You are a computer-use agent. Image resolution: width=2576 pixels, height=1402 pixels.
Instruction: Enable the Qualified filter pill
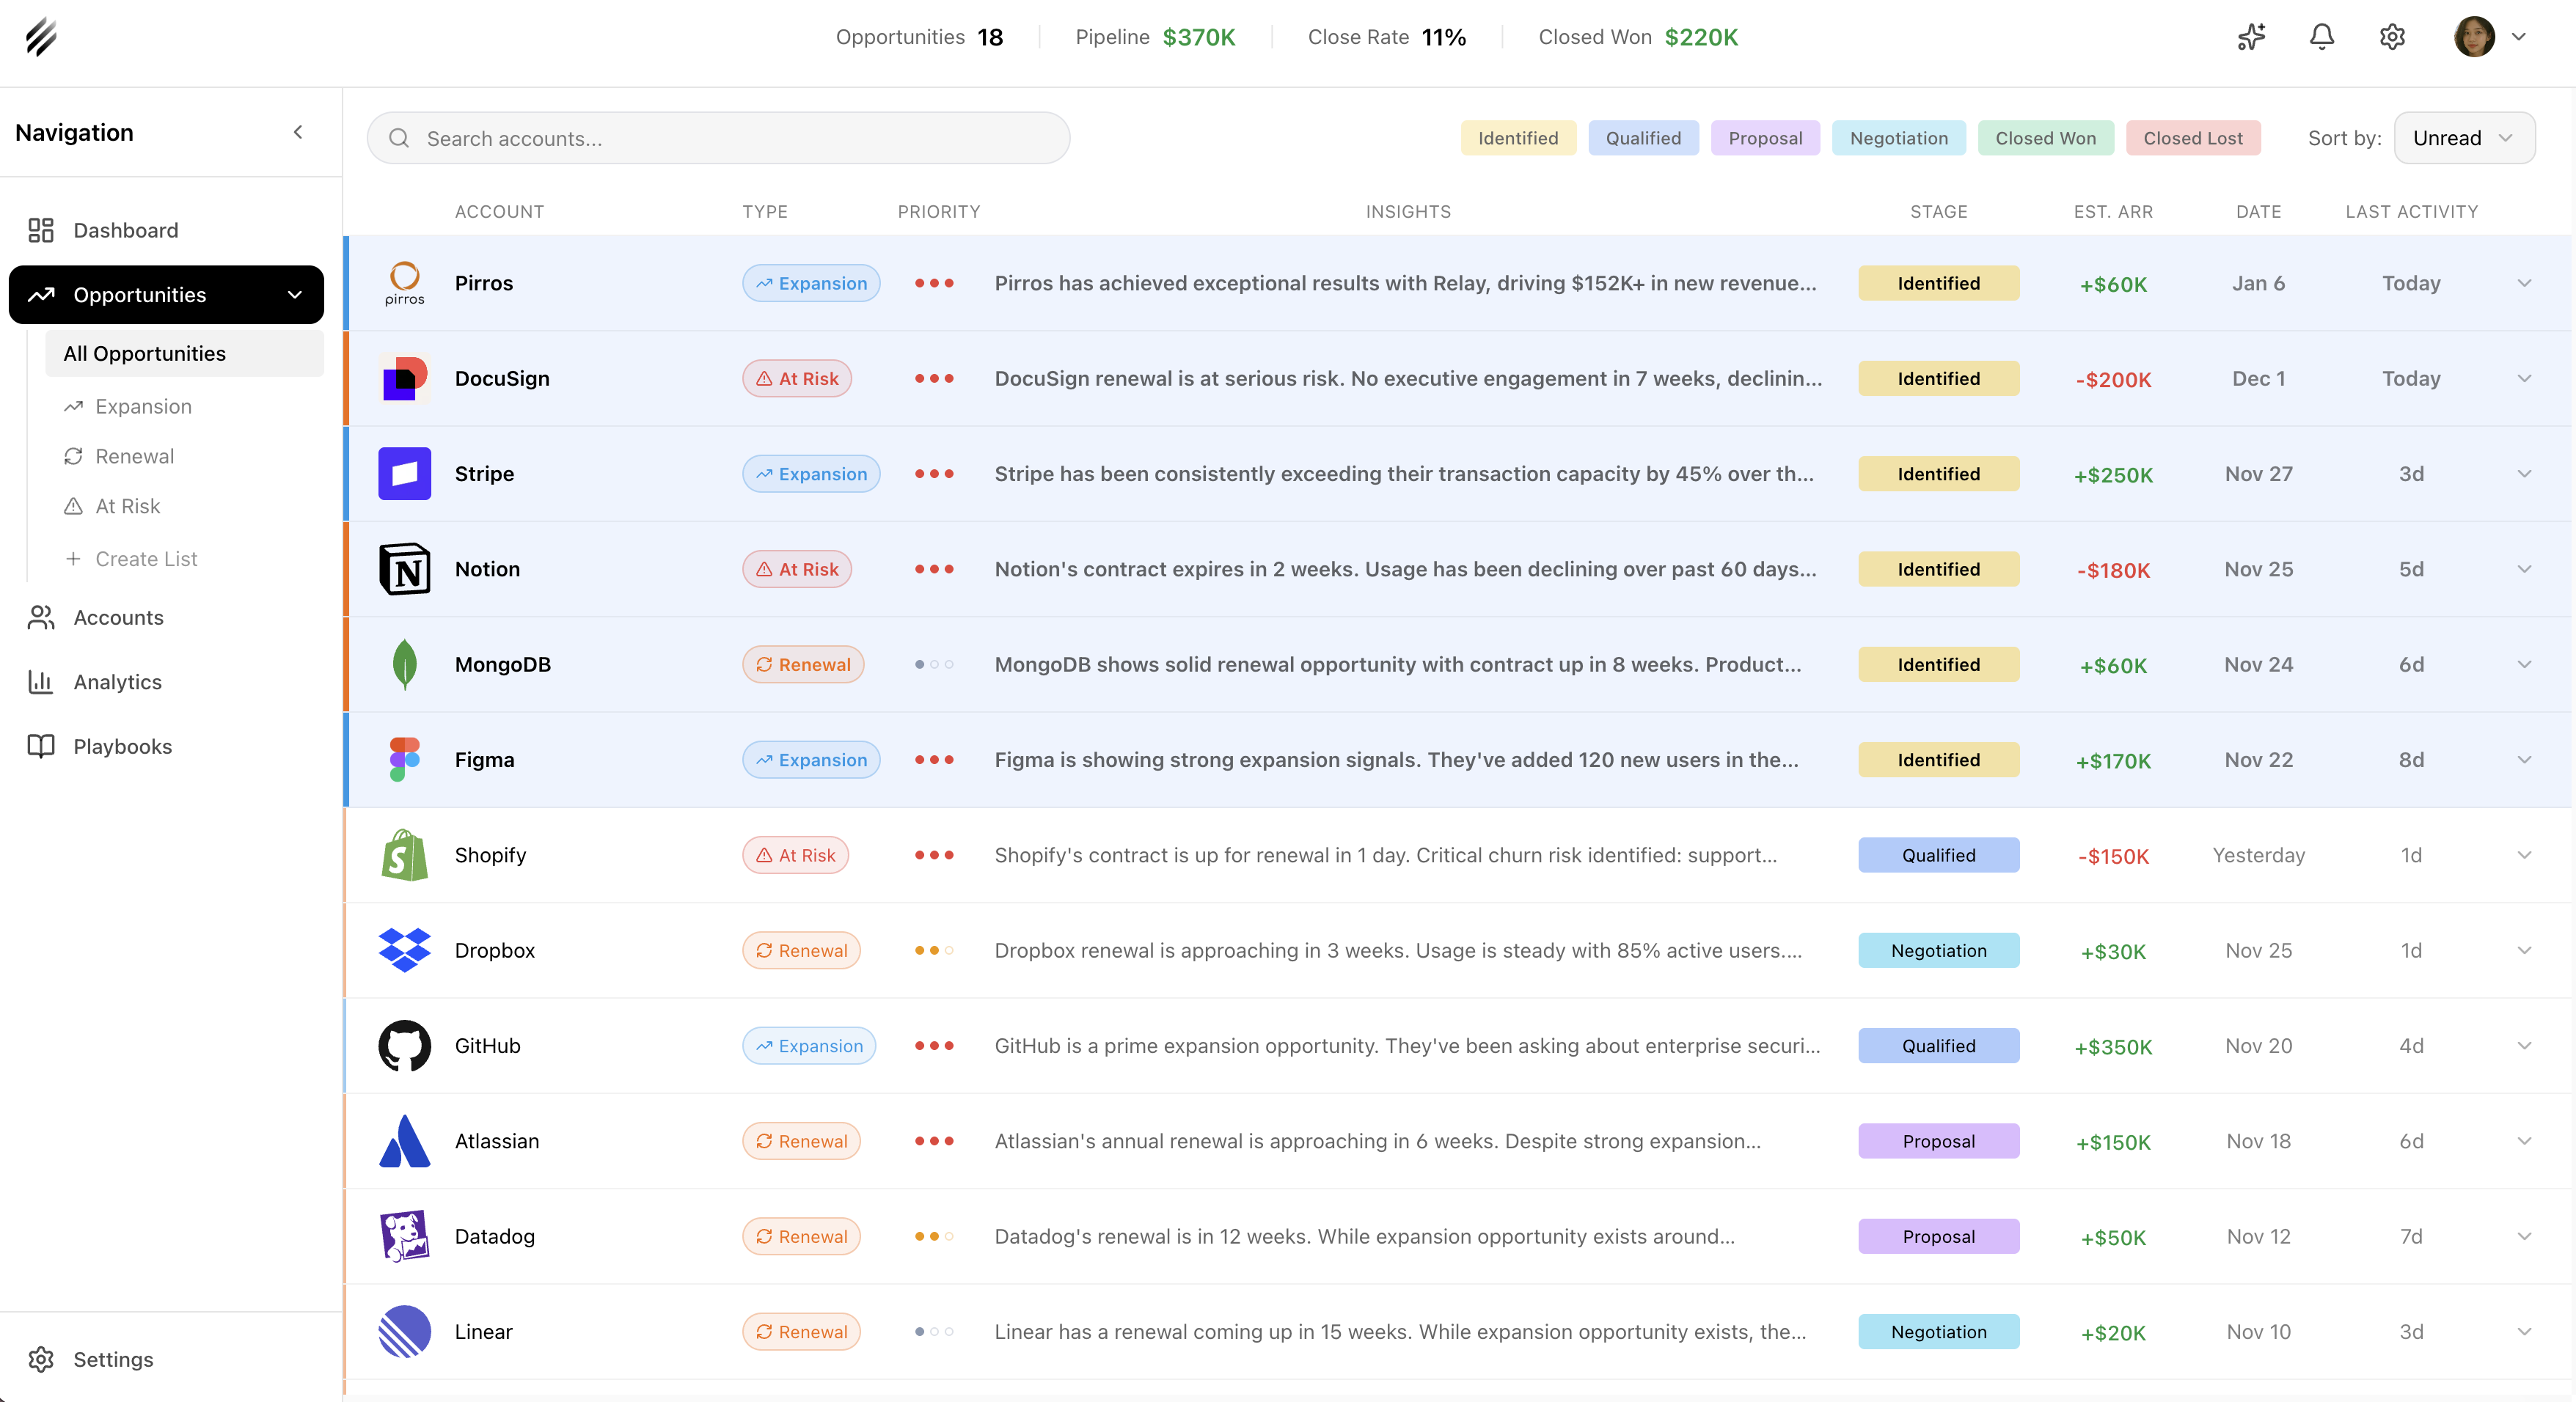coord(1643,138)
